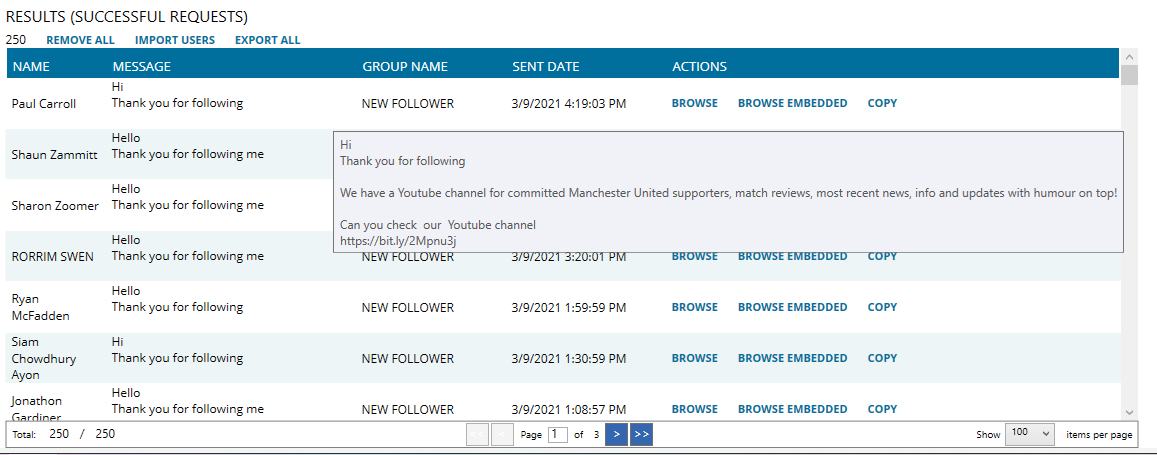Jump to the last results page

click(641, 434)
